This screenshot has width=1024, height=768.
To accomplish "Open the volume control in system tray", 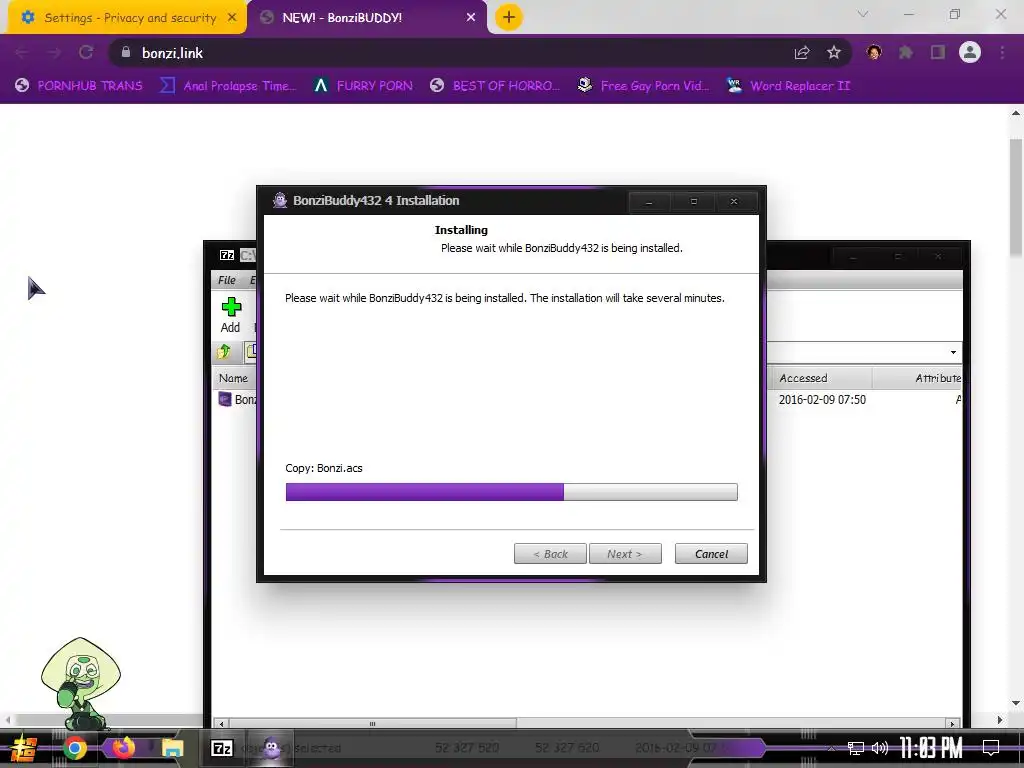I will [880, 748].
